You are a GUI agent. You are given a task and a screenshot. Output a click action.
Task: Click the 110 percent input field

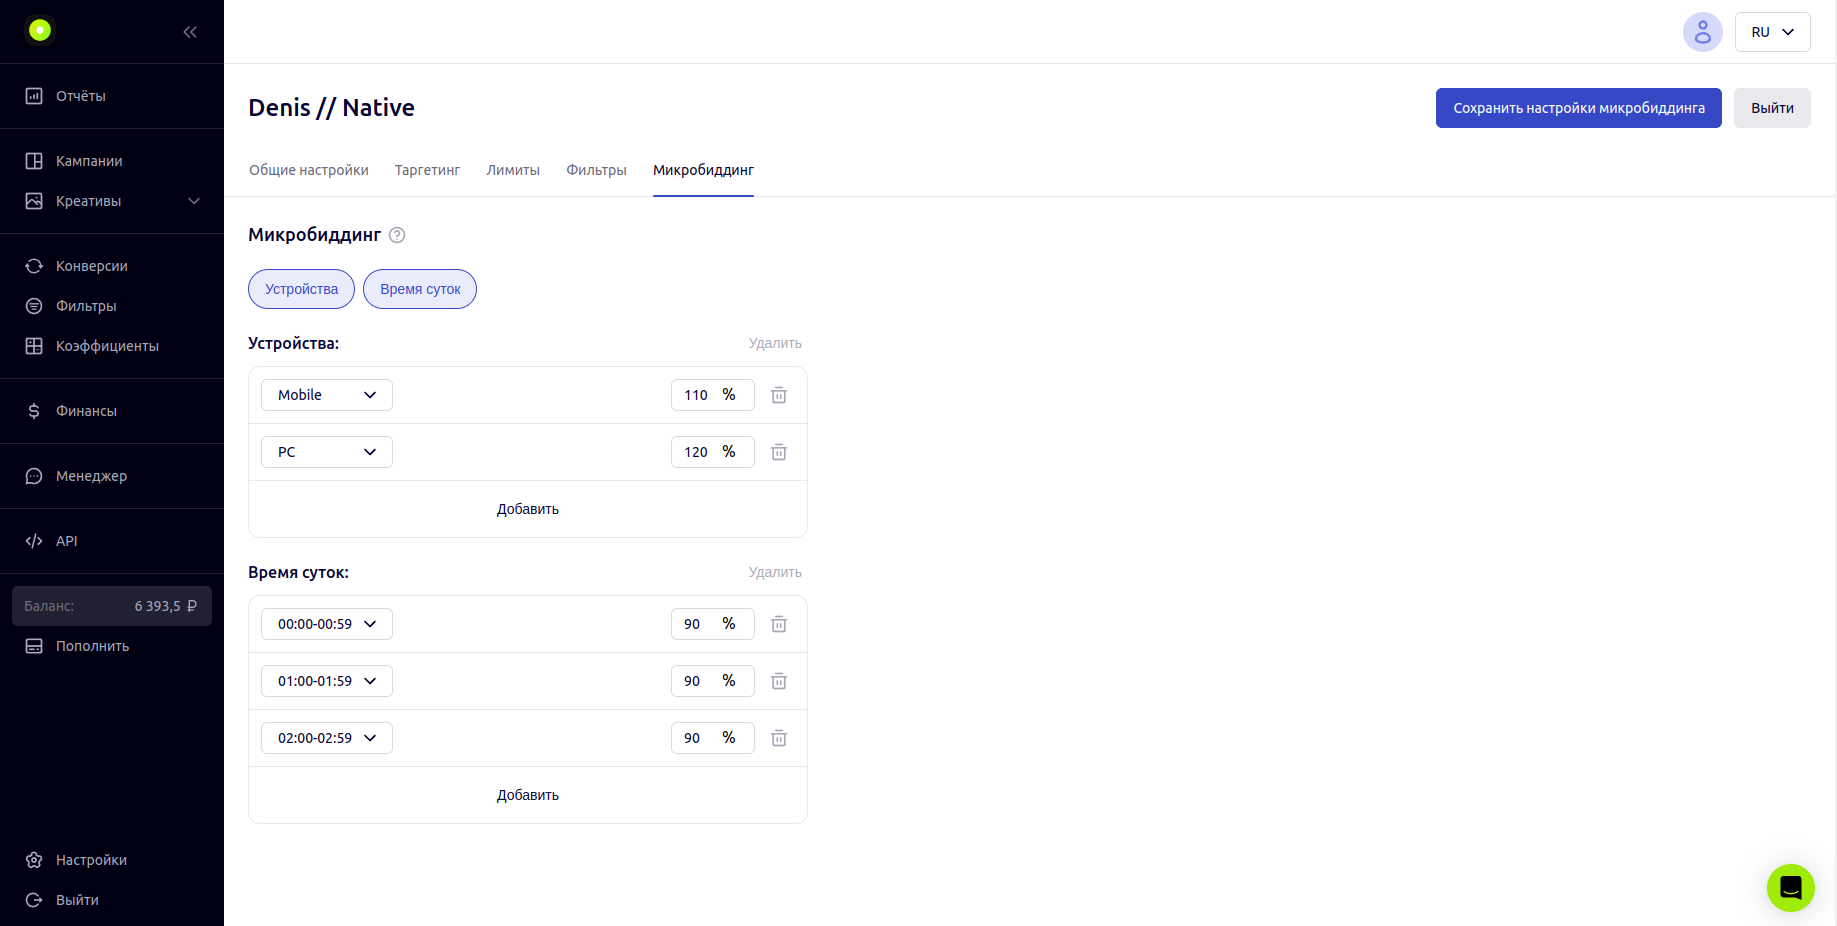pos(712,395)
